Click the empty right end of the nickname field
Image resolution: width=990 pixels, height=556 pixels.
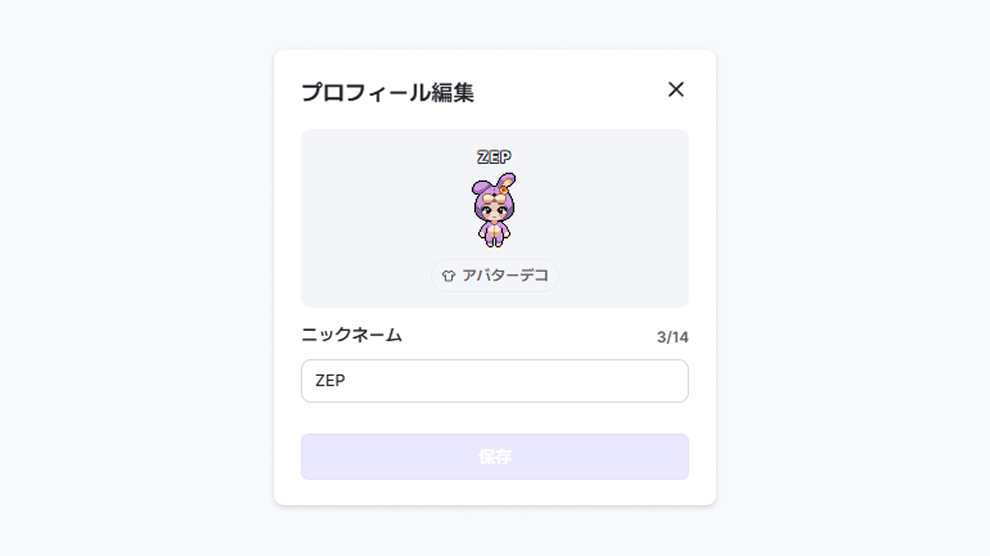[631, 381]
